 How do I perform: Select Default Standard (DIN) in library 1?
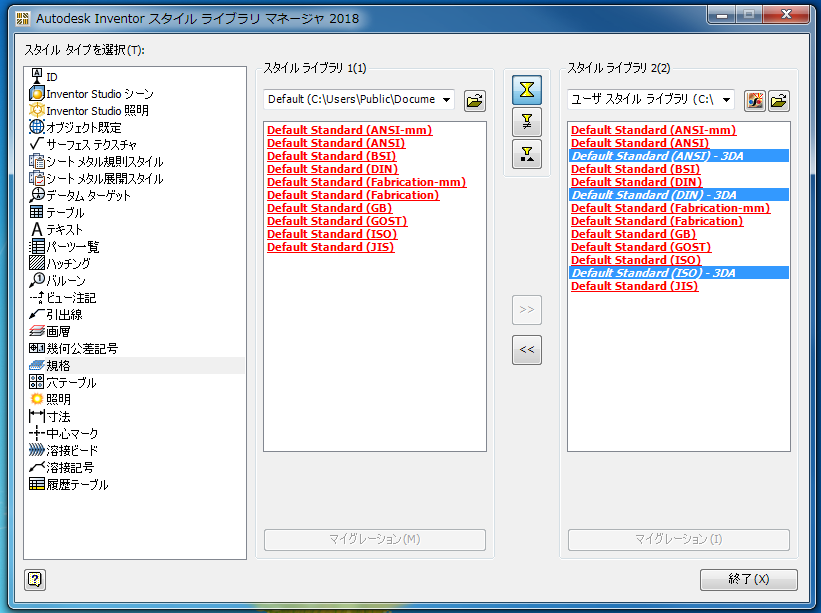coord(332,169)
